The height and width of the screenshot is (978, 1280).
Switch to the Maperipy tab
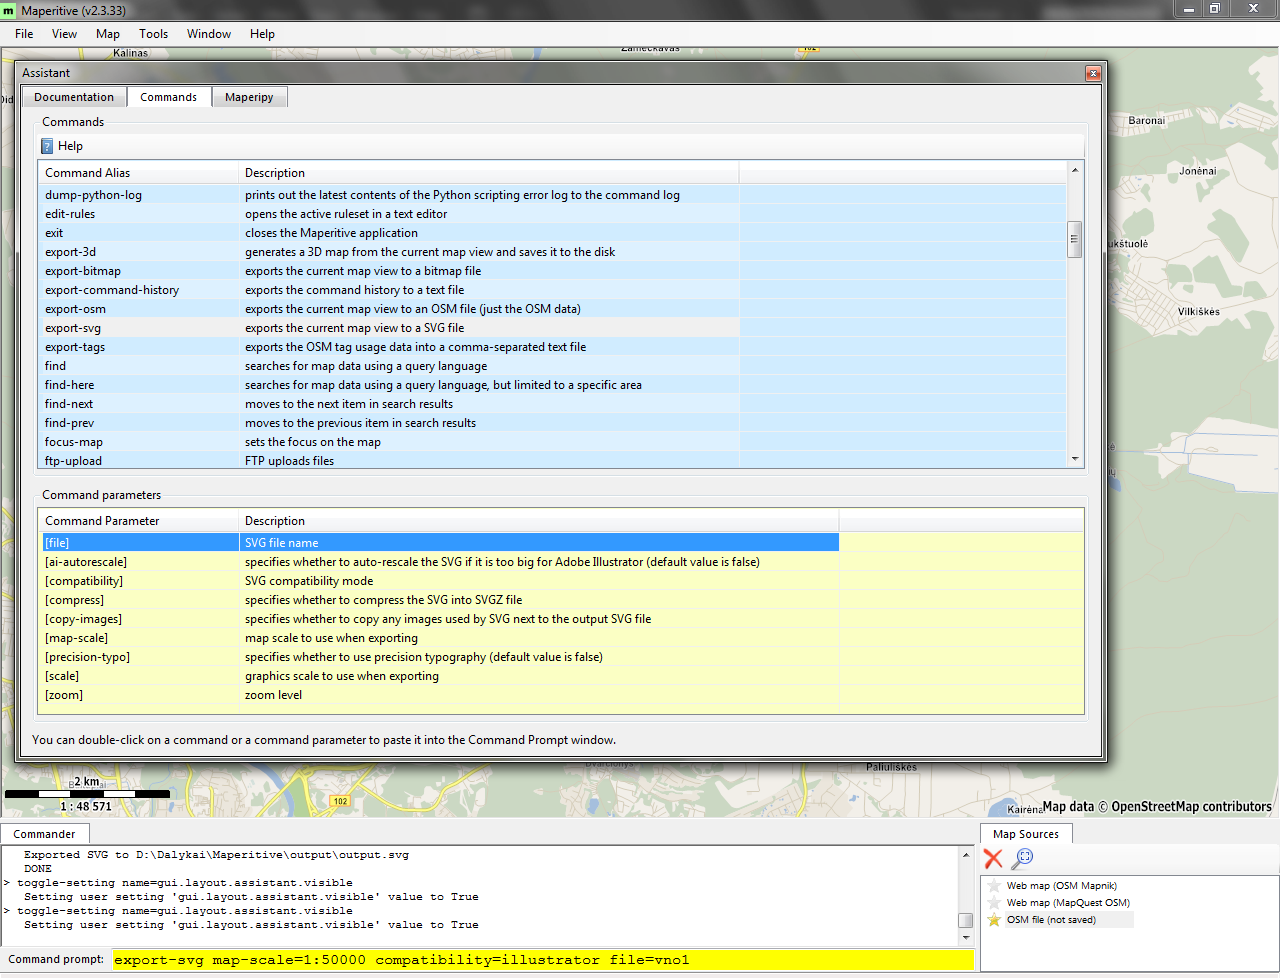(249, 97)
